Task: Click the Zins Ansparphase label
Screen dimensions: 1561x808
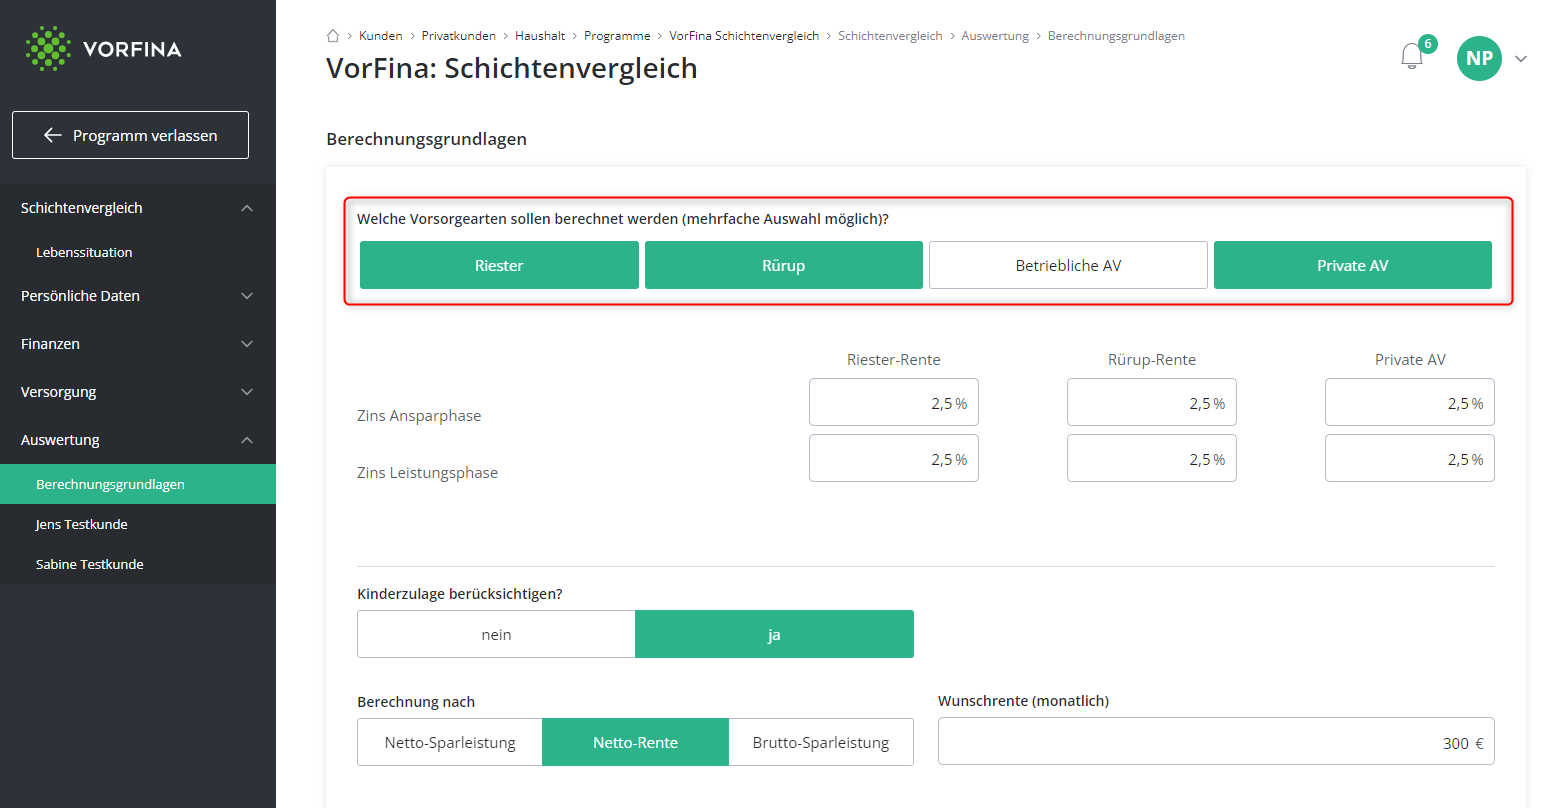Action: (419, 416)
